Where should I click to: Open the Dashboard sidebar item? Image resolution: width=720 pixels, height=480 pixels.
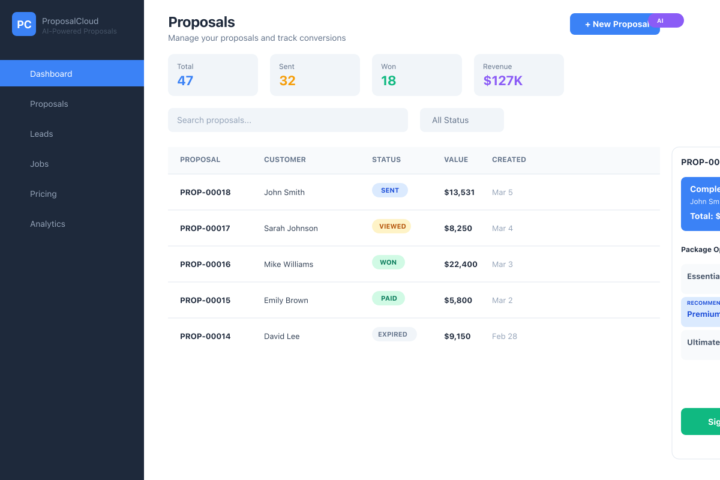[72, 73]
